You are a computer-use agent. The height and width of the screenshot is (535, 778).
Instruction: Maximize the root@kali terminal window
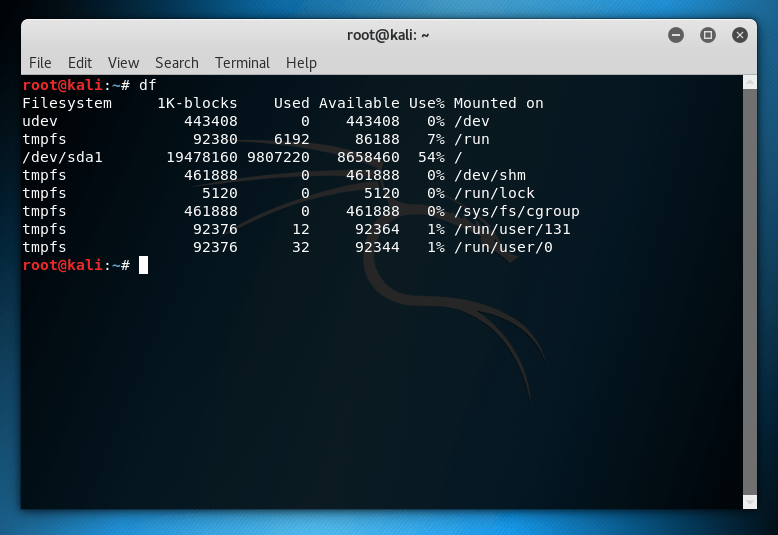point(708,35)
